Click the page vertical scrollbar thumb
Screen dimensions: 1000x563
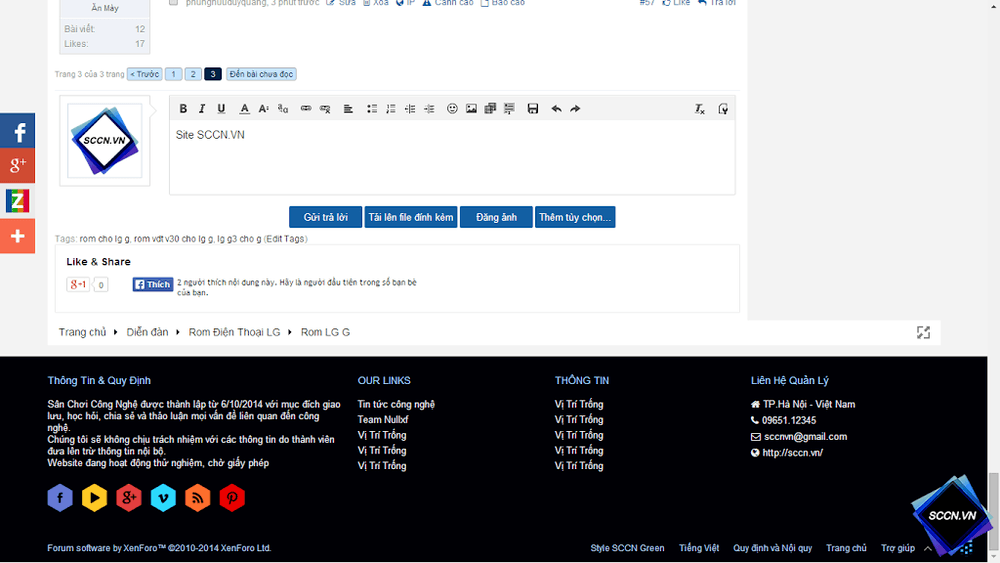coord(994,511)
